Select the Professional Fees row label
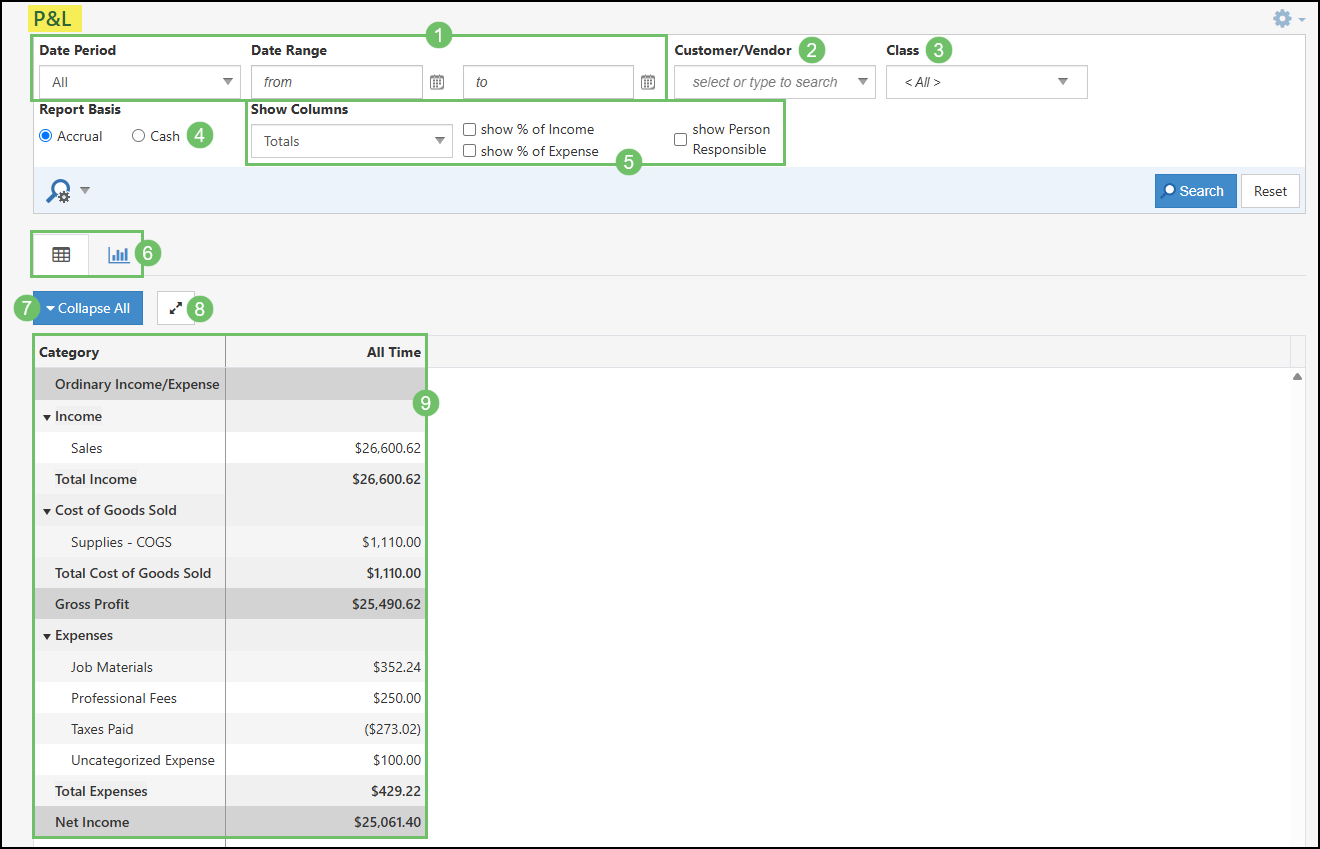The width and height of the screenshot is (1320, 849). [124, 698]
